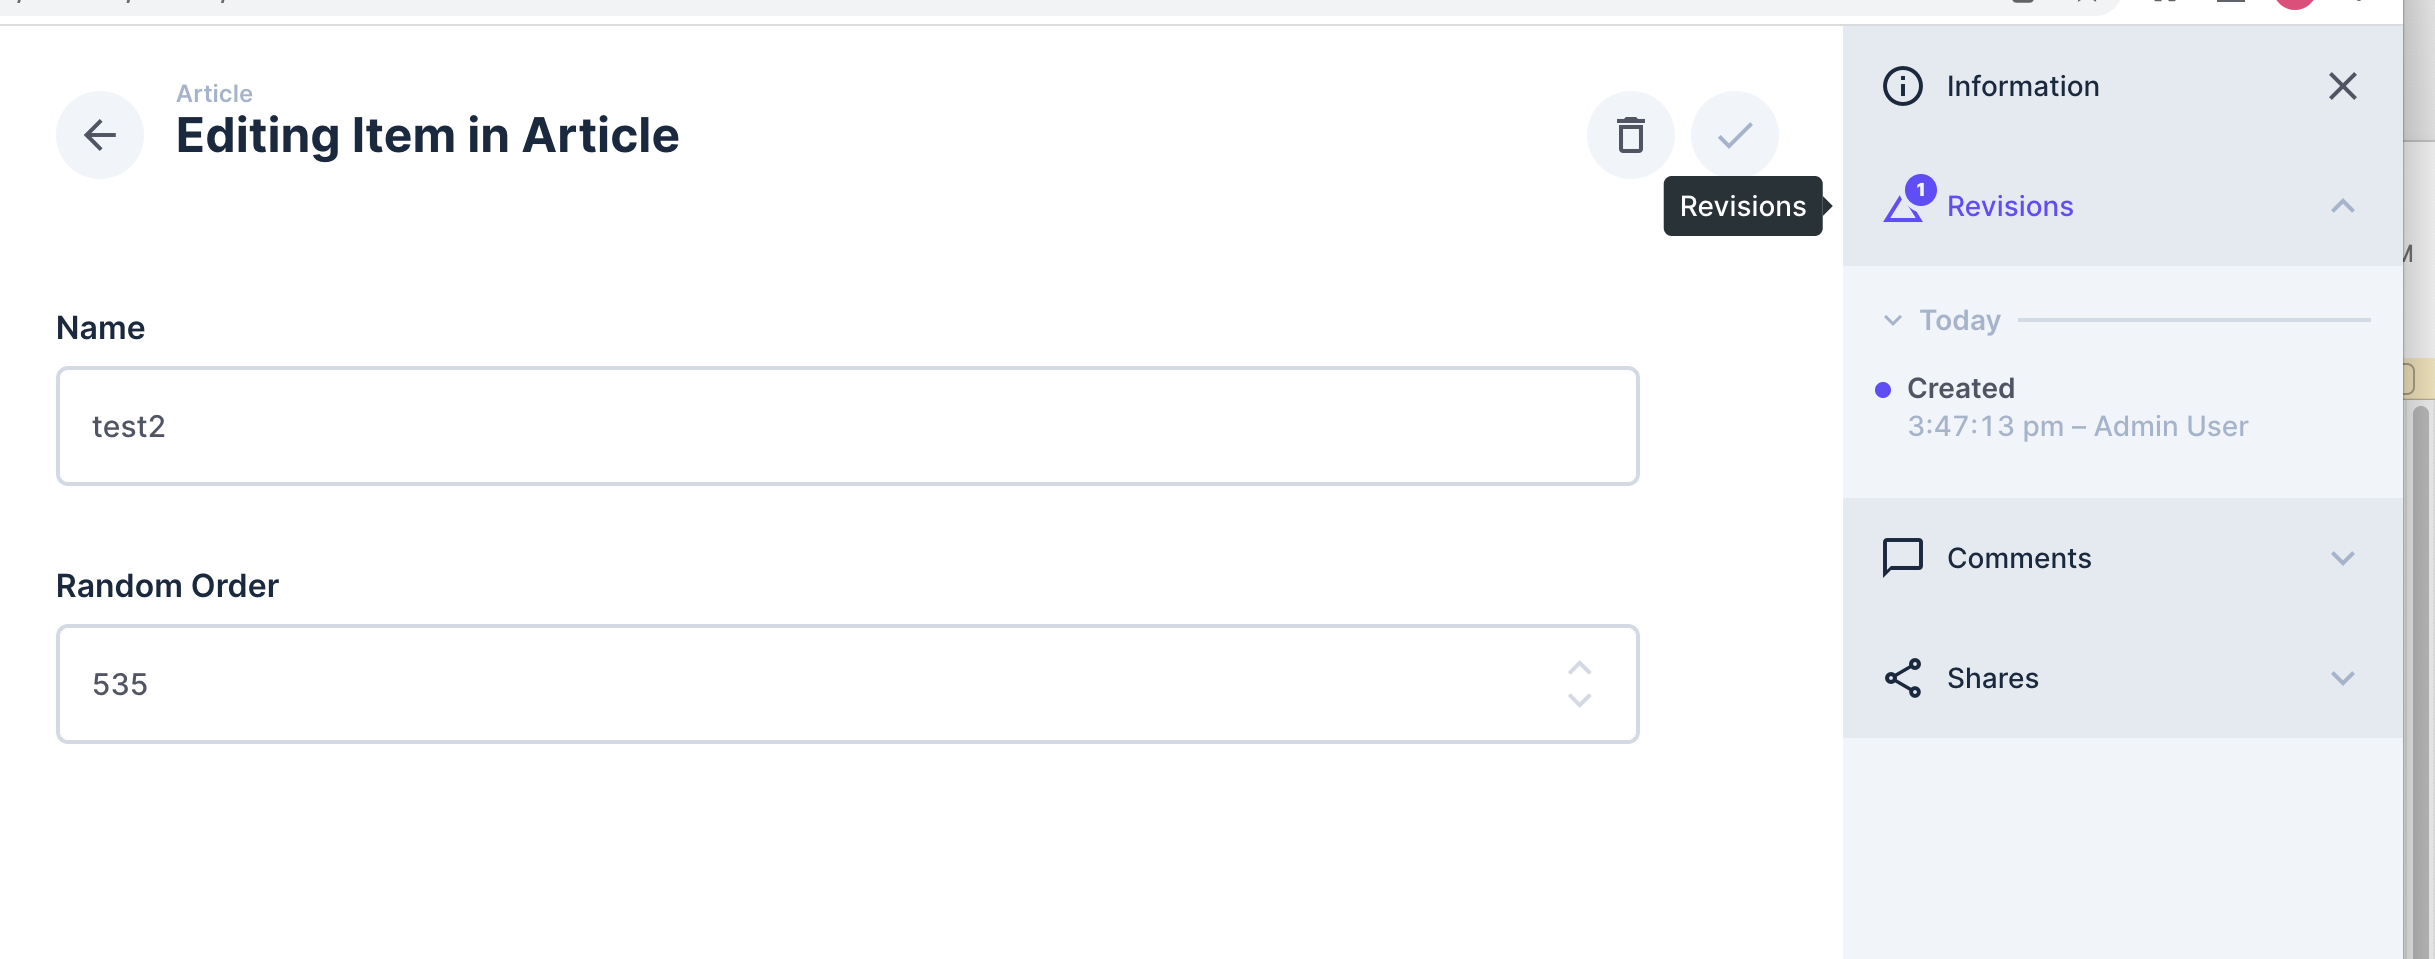The height and width of the screenshot is (959, 2435).
Task: Collapse the Revisions section via its chevron
Action: [x=2342, y=207]
